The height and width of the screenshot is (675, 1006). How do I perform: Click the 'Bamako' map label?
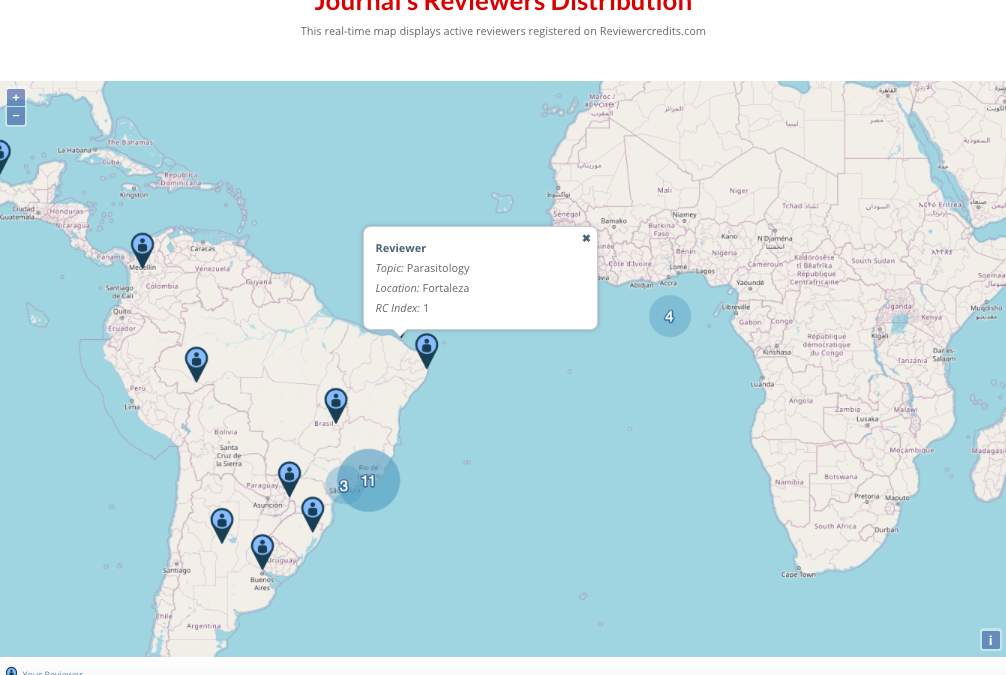point(614,221)
